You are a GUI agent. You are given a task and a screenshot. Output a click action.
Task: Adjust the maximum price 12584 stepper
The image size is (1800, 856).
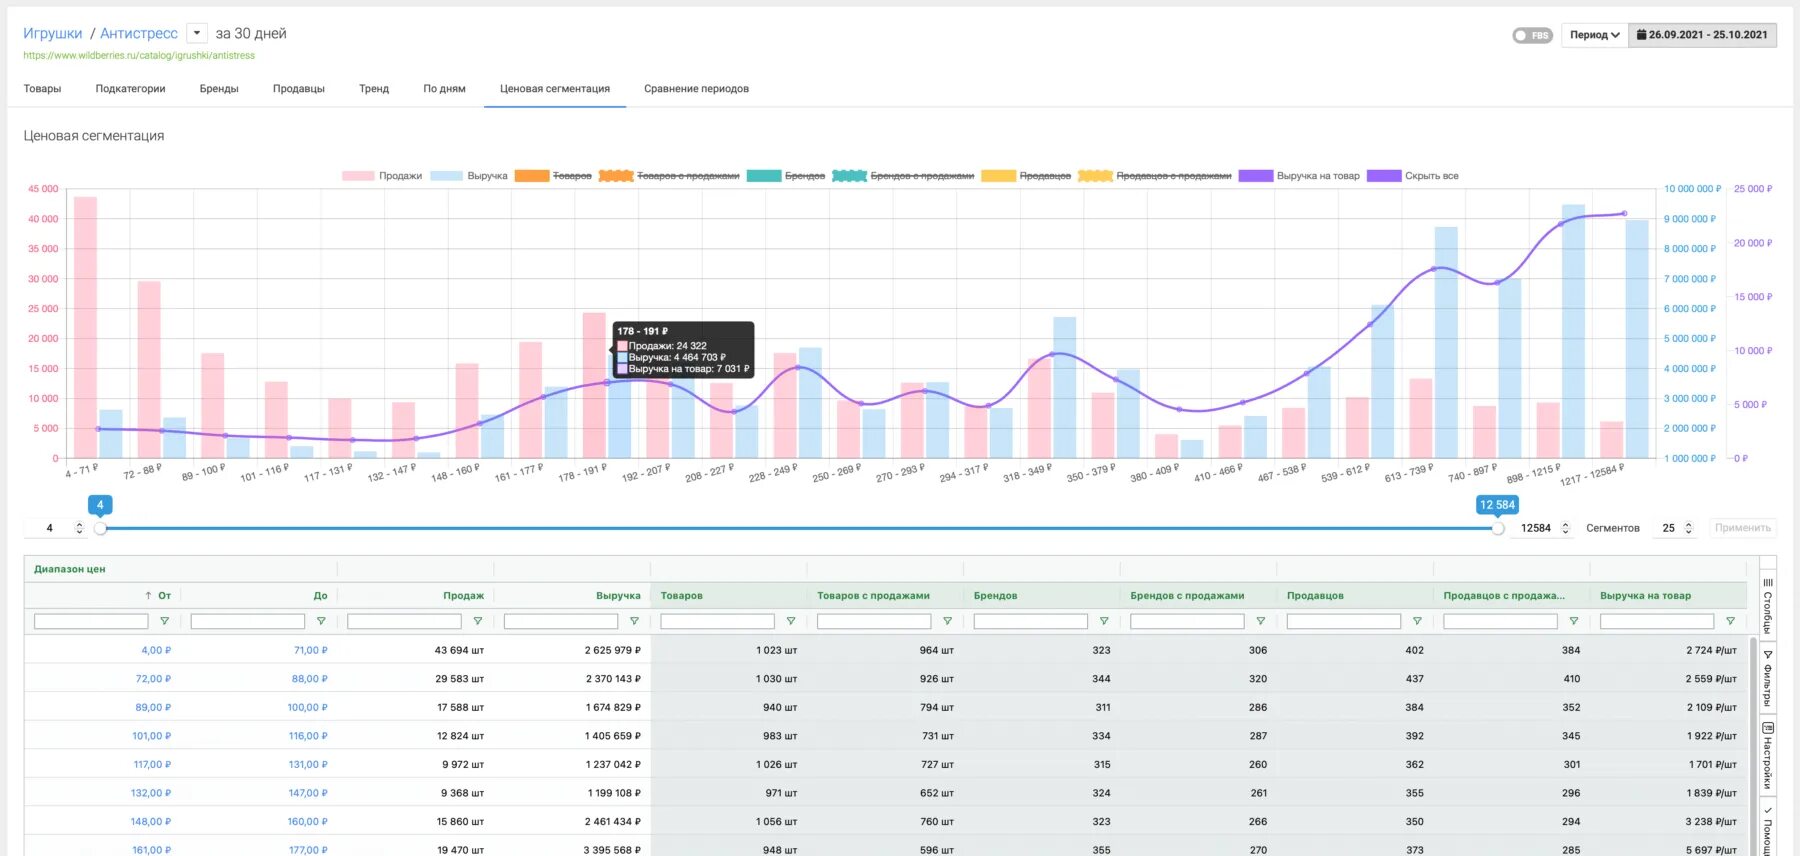[x=1565, y=528]
